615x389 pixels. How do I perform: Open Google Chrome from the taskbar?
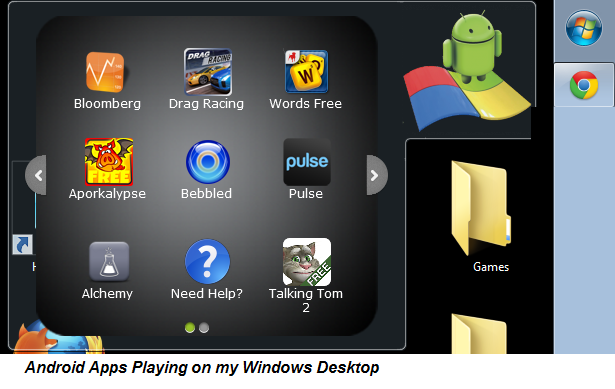[584, 85]
